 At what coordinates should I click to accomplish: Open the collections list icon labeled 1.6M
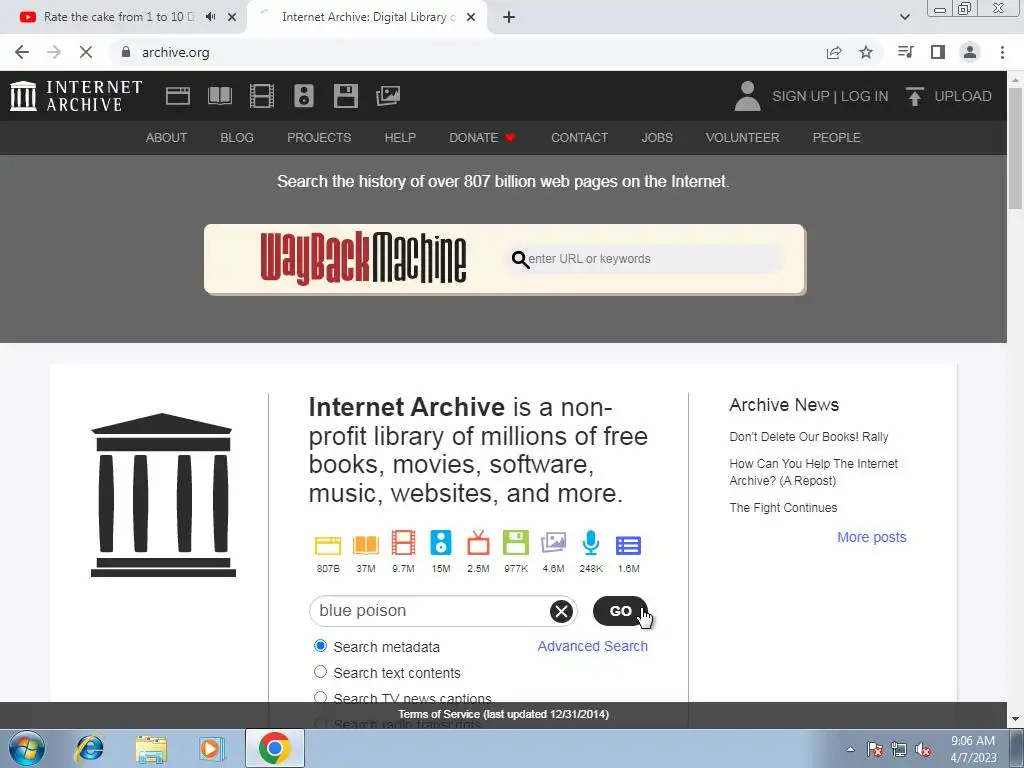[x=628, y=545]
